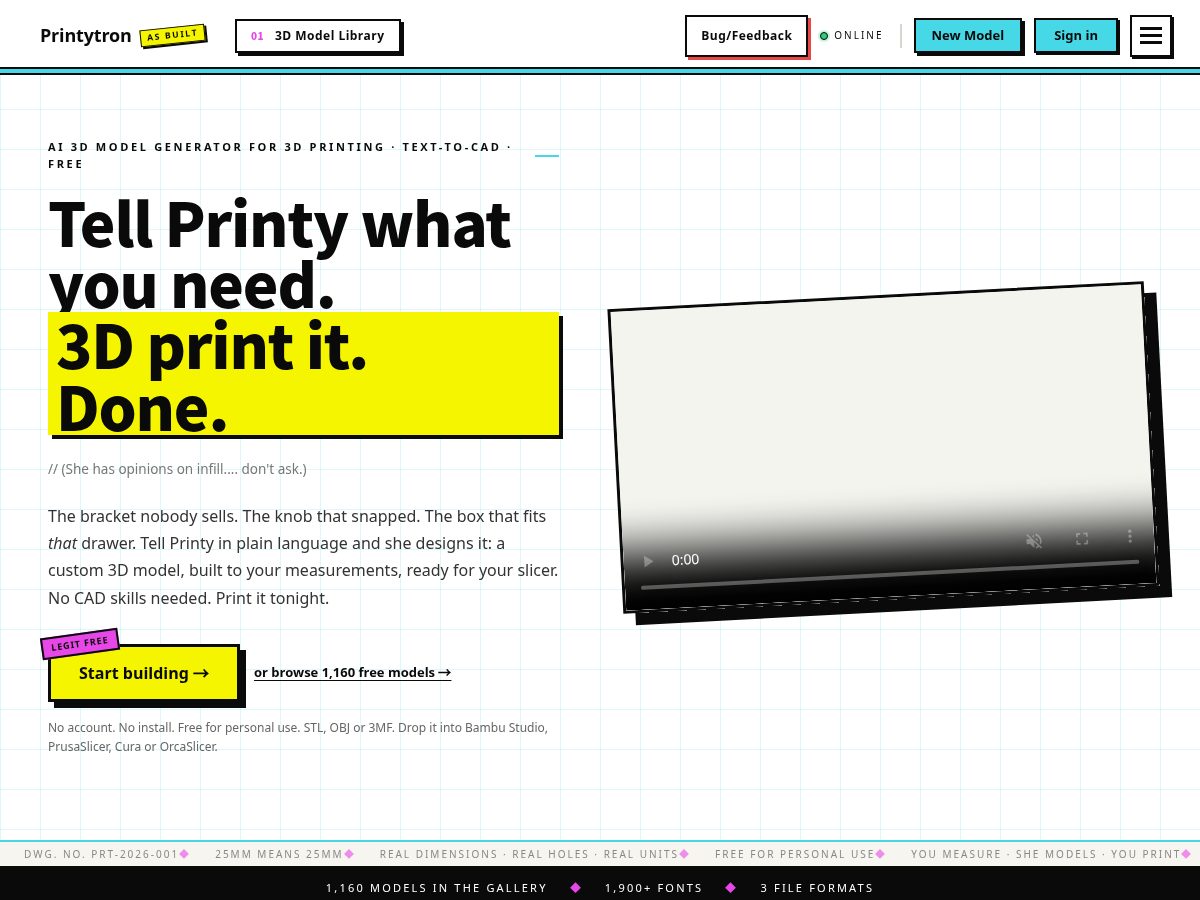The height and width of the screenshot is (900, 1200).
Task: Click the ONLINE status indicator
Action: [851, 36]
